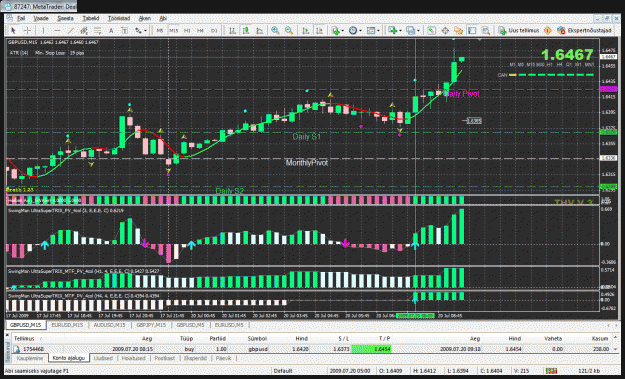
Task: Sort history by Tellimus column
Action: [x=24, y=338]
